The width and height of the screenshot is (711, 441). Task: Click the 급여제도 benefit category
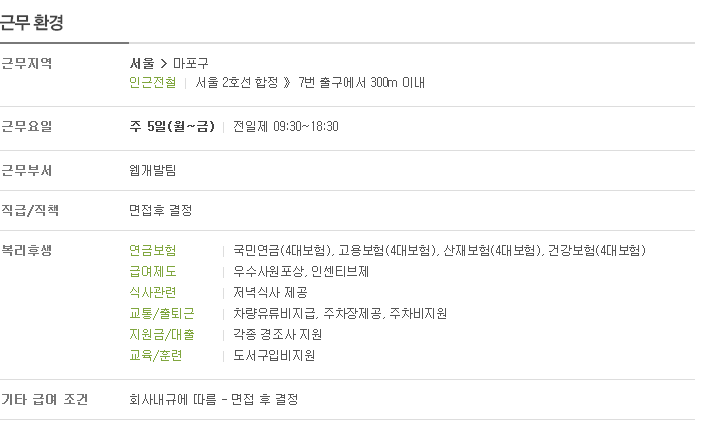point(152,271)
